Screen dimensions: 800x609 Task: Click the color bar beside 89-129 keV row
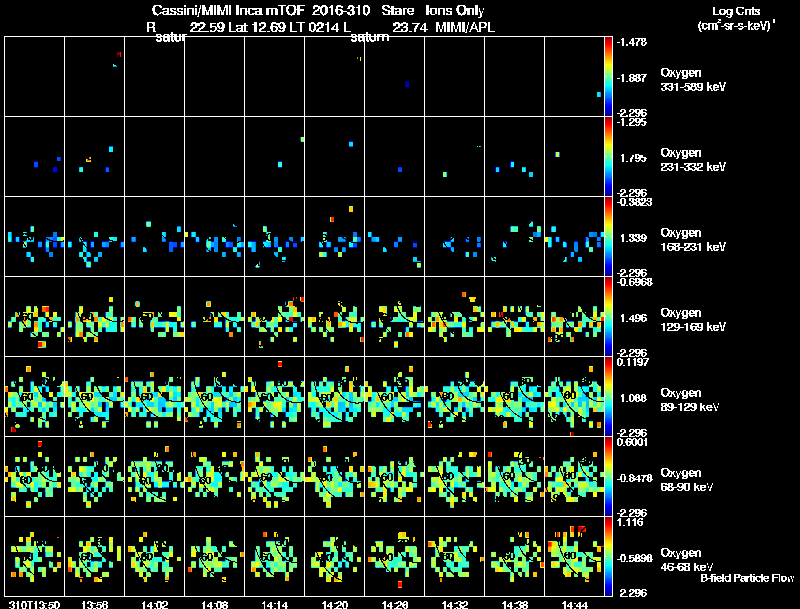tap(608, 396)
